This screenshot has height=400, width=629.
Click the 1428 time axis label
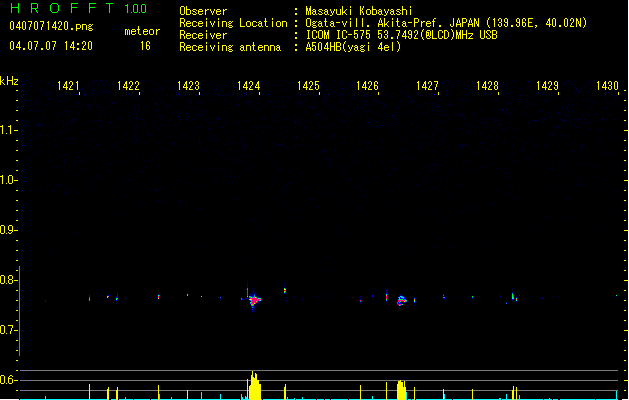(487, 86)
